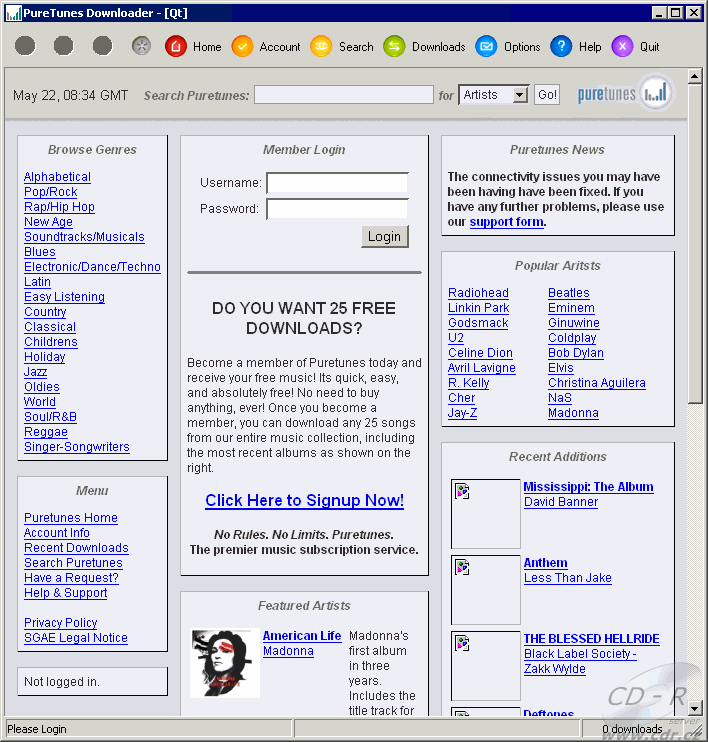Open Mississippi: The Album link

(x=588, y=487)
